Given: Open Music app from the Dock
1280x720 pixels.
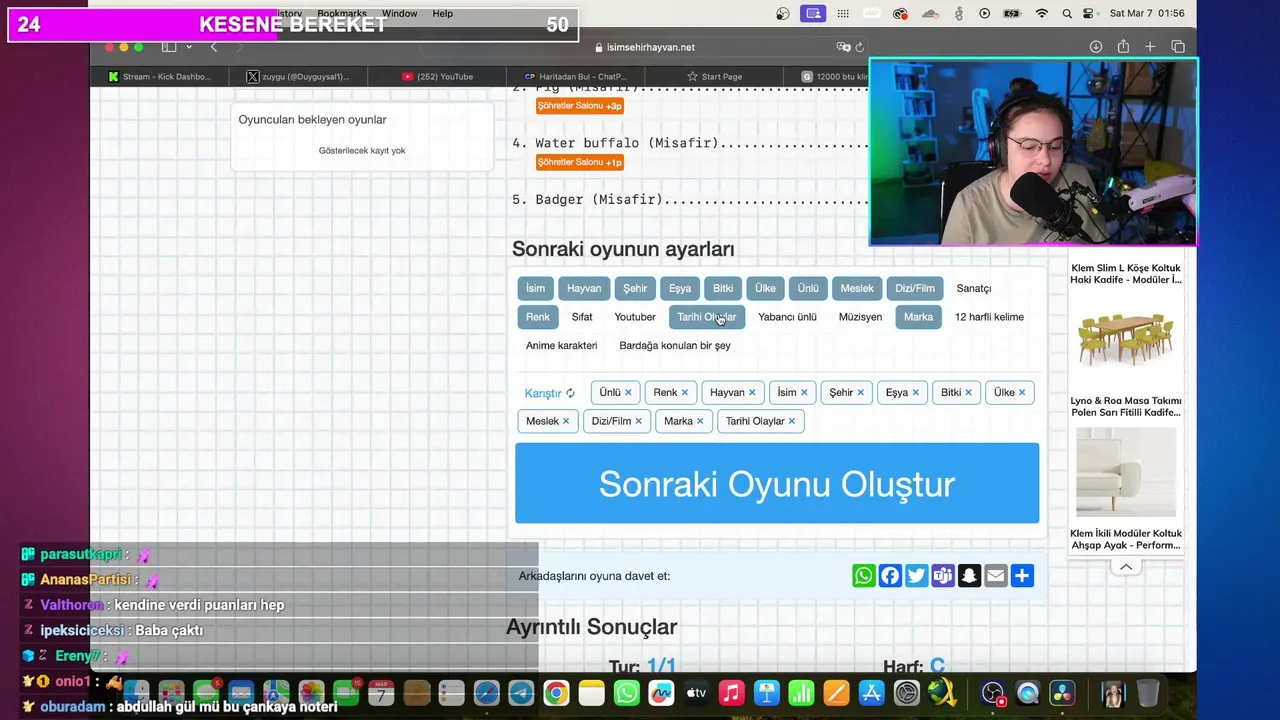Looking at the screenshot, I should point(732,693).
